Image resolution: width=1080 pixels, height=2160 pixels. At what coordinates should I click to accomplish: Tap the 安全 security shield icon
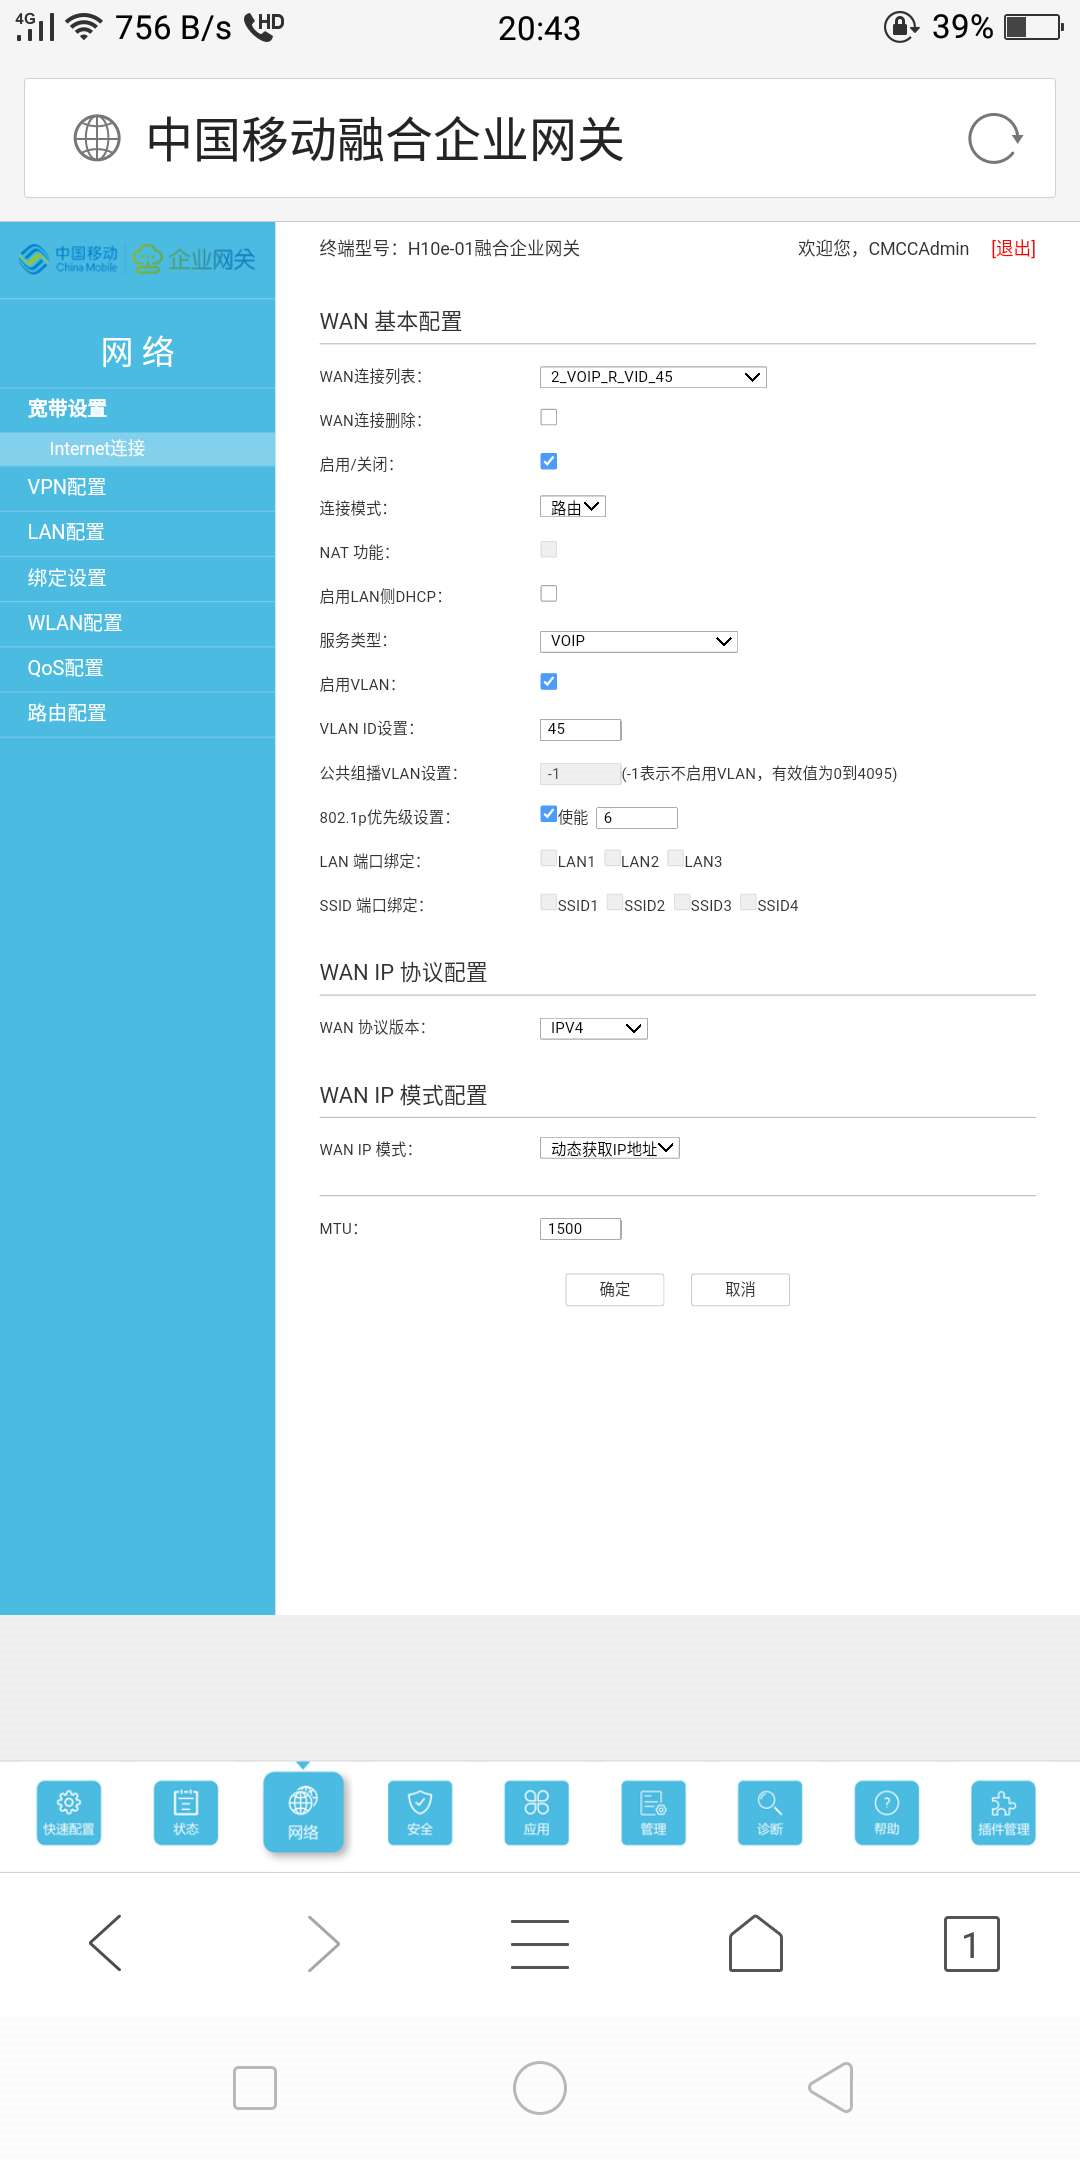420,1811
